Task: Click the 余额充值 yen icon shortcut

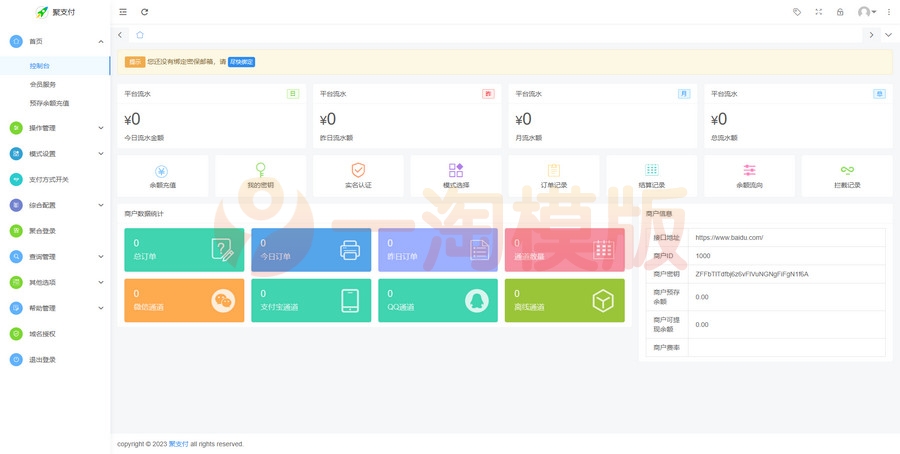Action: 161,171
